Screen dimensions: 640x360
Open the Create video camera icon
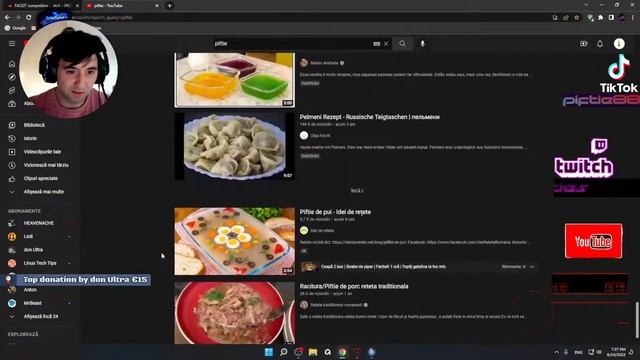pyautogui.click(x=584, y=44)
